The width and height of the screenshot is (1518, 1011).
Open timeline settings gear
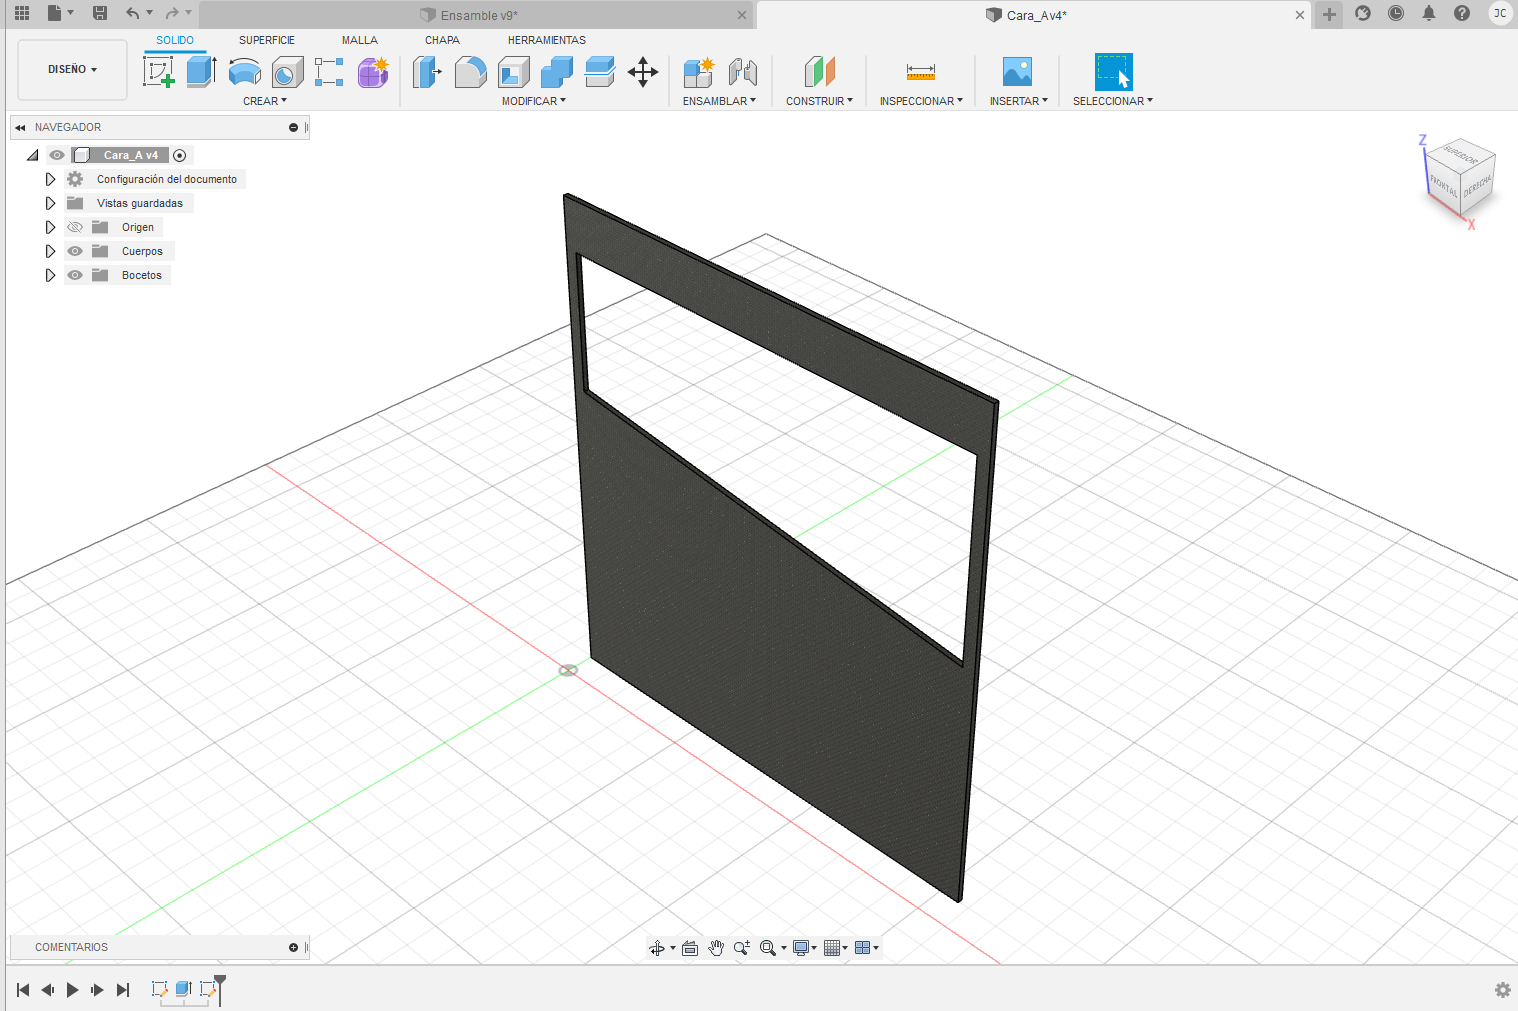[x=1502, y=990]
